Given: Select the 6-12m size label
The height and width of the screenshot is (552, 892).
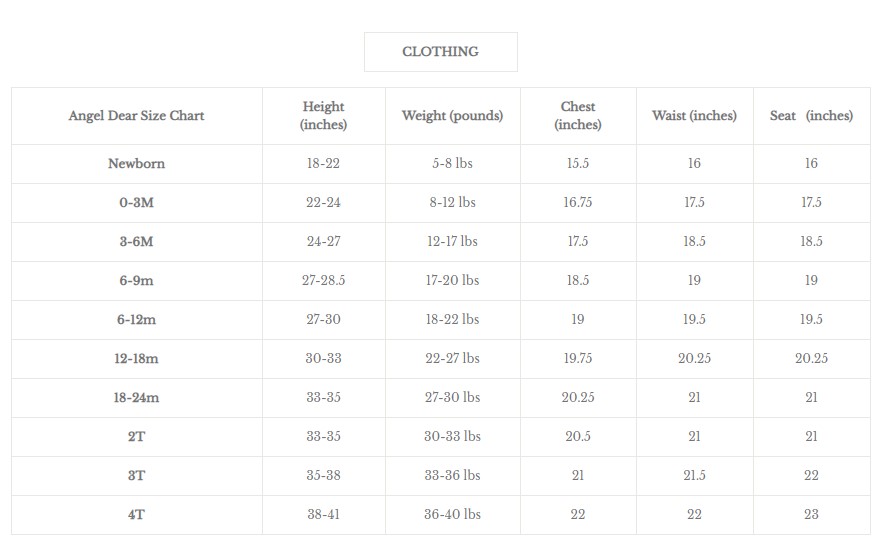Looking at the screenshot, I should coord(137,320).
